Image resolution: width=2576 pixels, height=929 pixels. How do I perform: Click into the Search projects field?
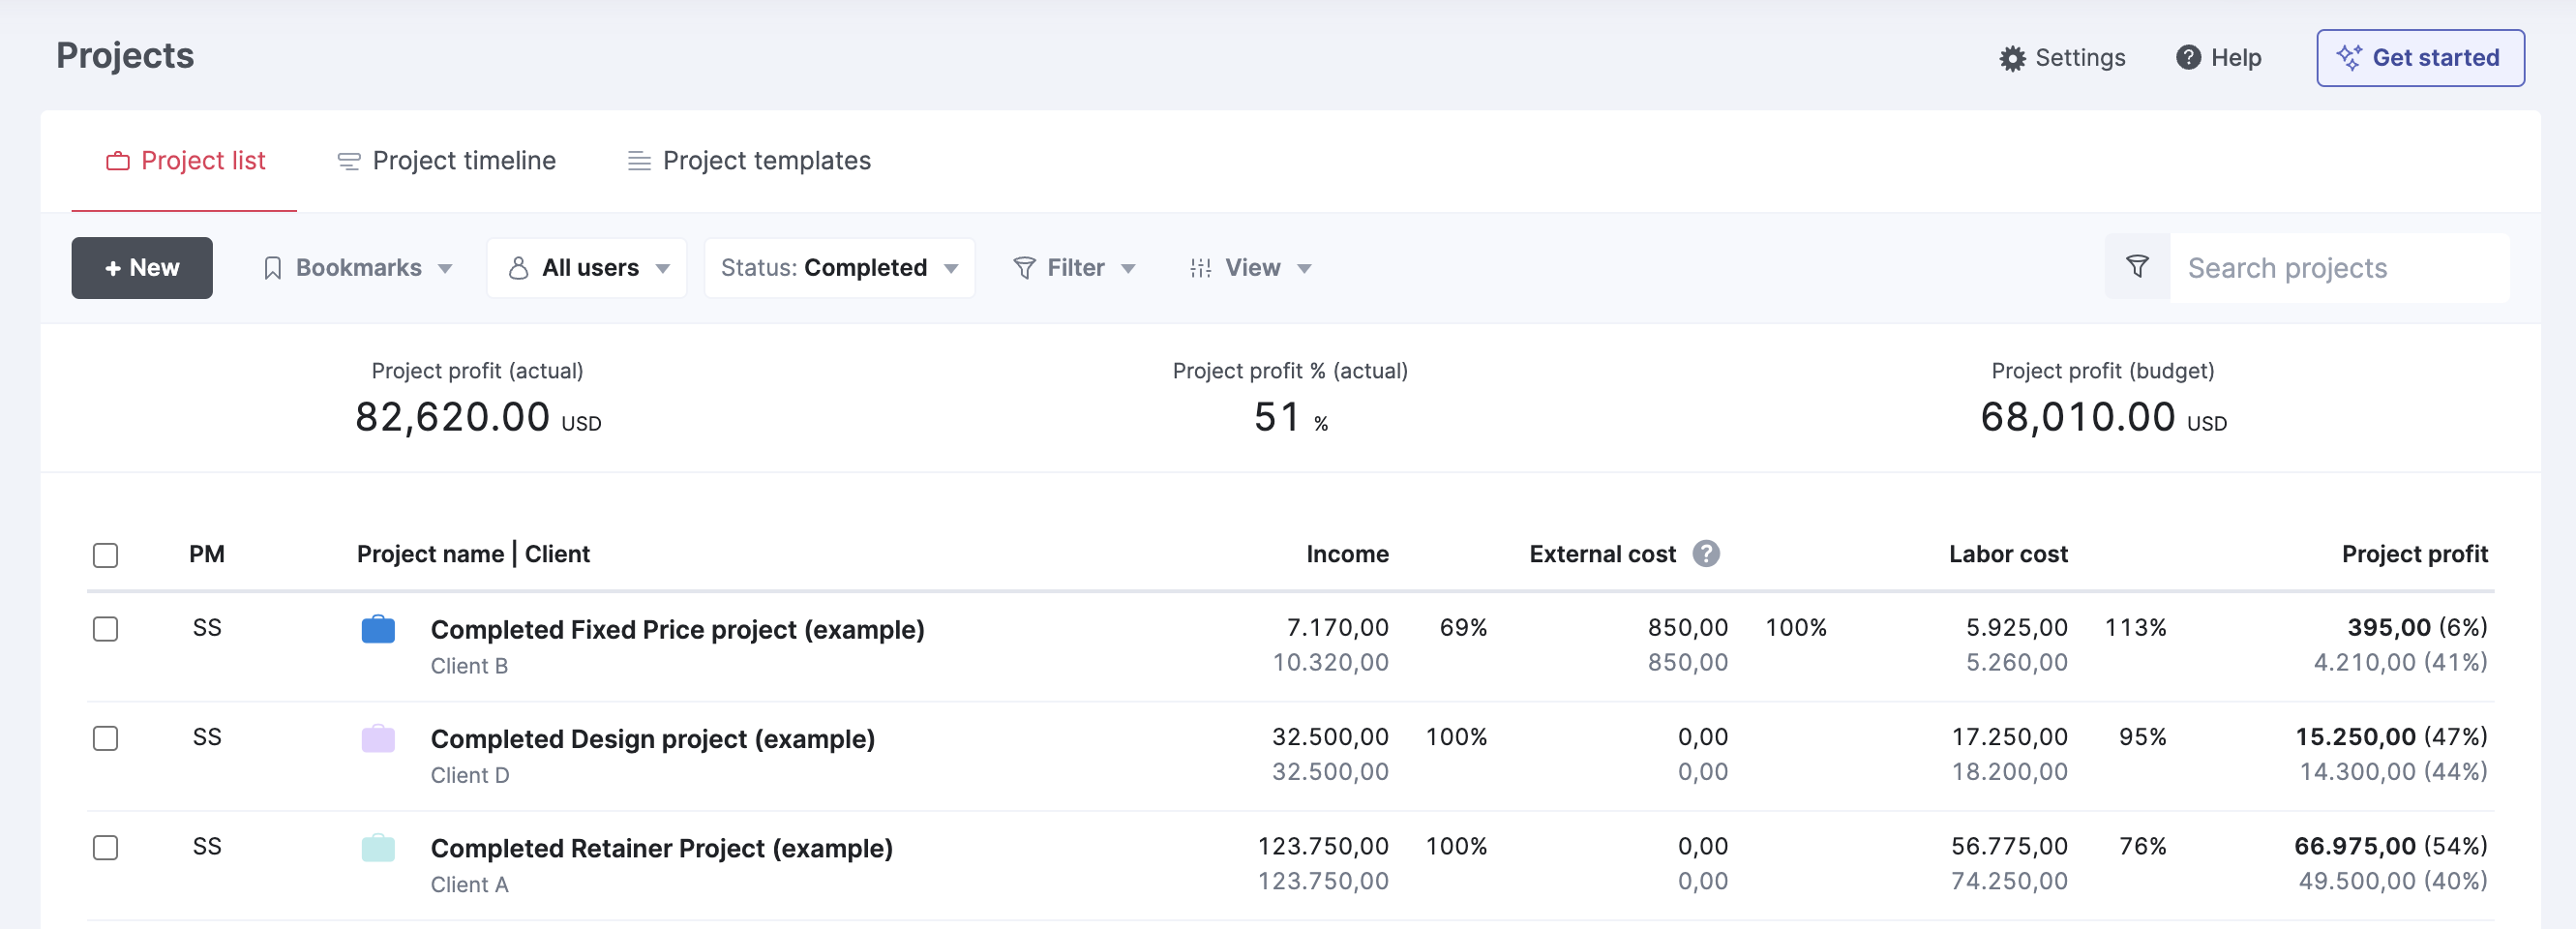point(2336,268)
